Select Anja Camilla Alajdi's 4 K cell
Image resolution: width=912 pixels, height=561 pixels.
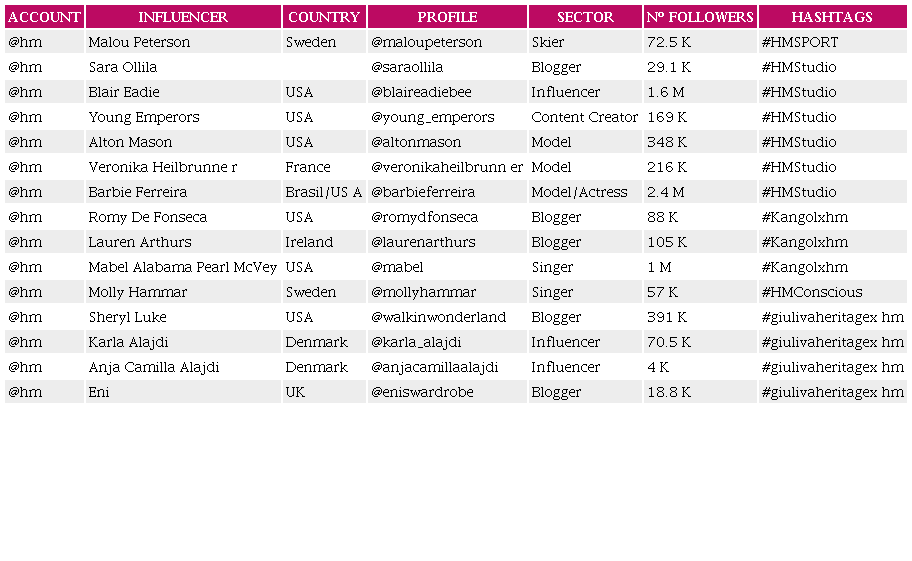click(x=658, y=367)
